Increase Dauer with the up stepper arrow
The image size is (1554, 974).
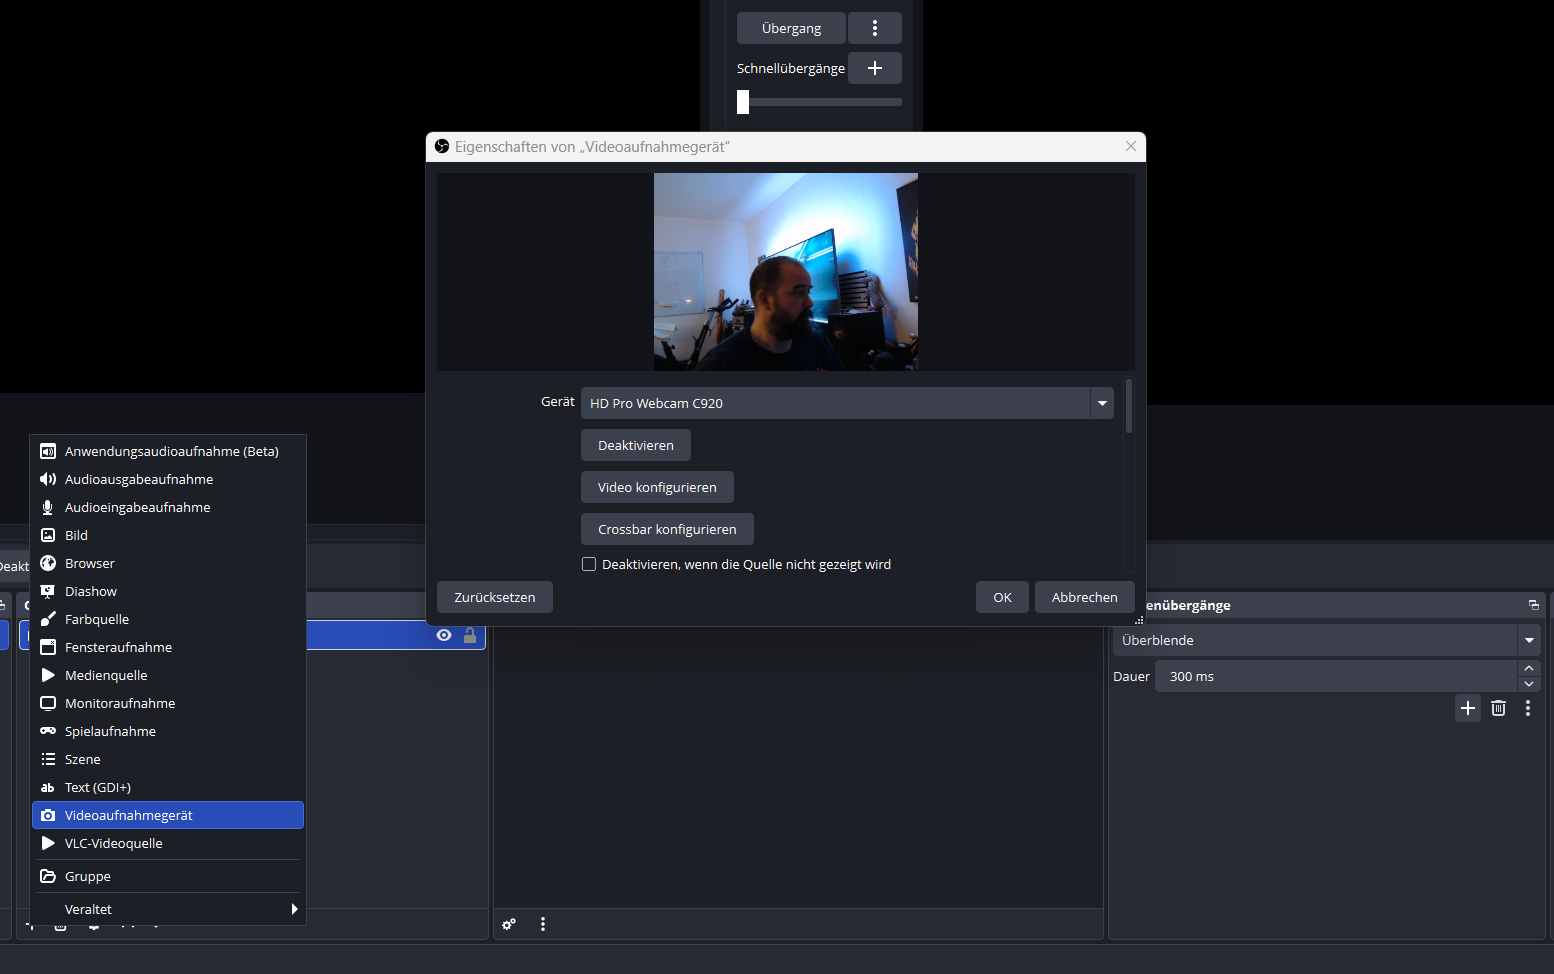pos(1528,668)
